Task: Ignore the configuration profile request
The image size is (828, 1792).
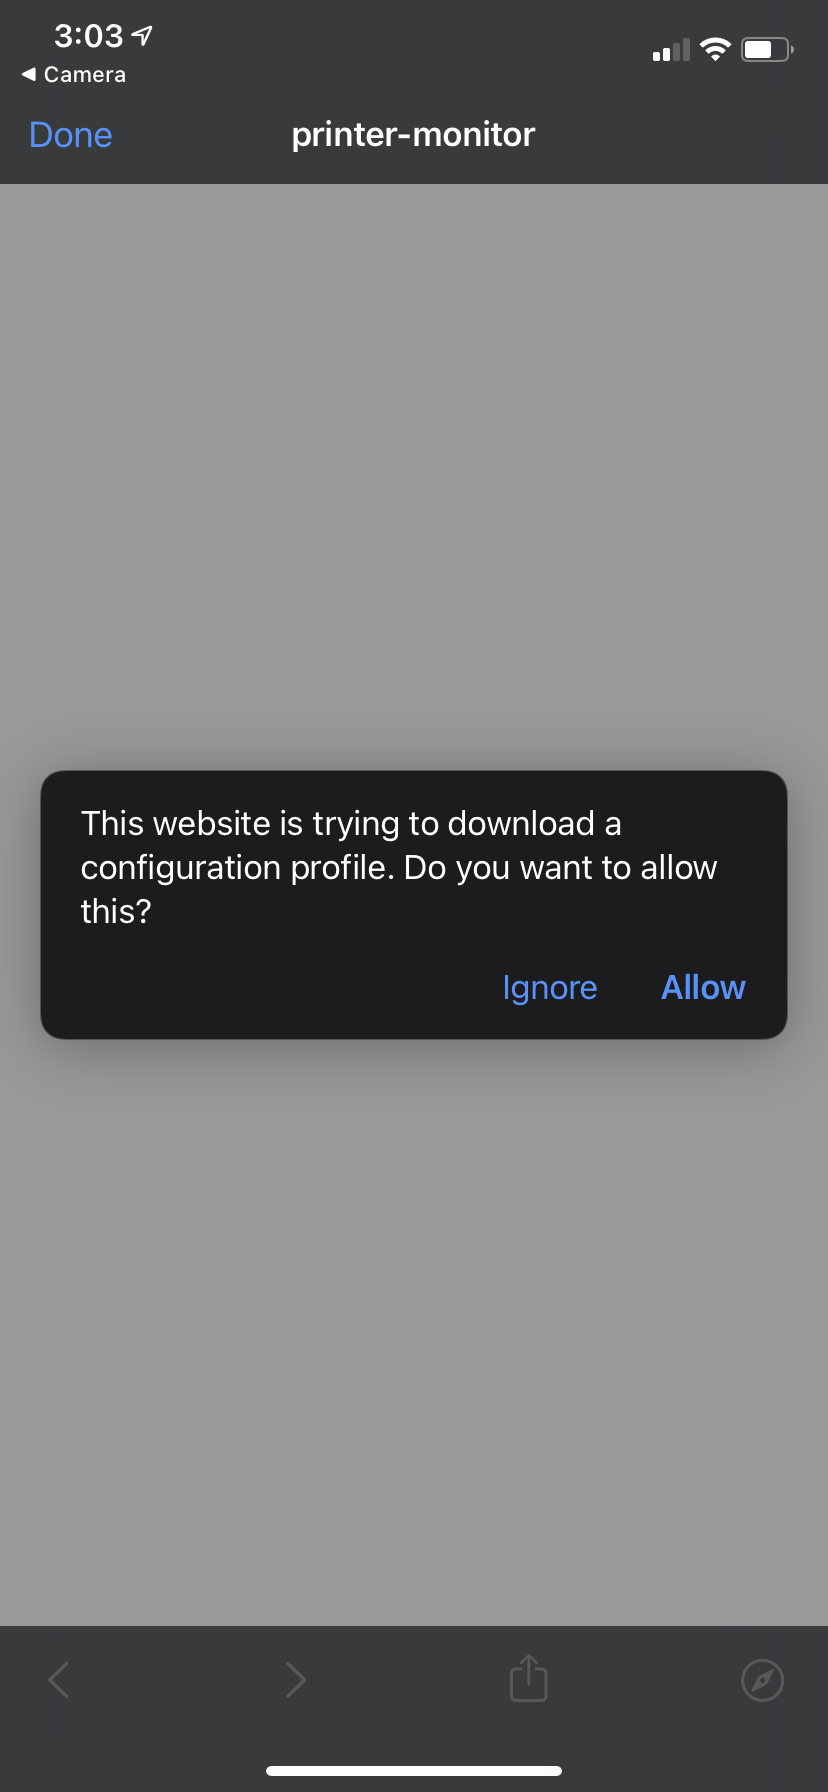Action: click(x=549, y=988)
